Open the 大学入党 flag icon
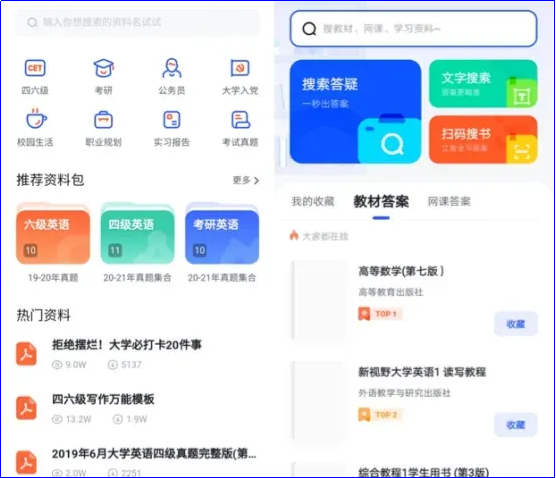 tap(240, 68)
